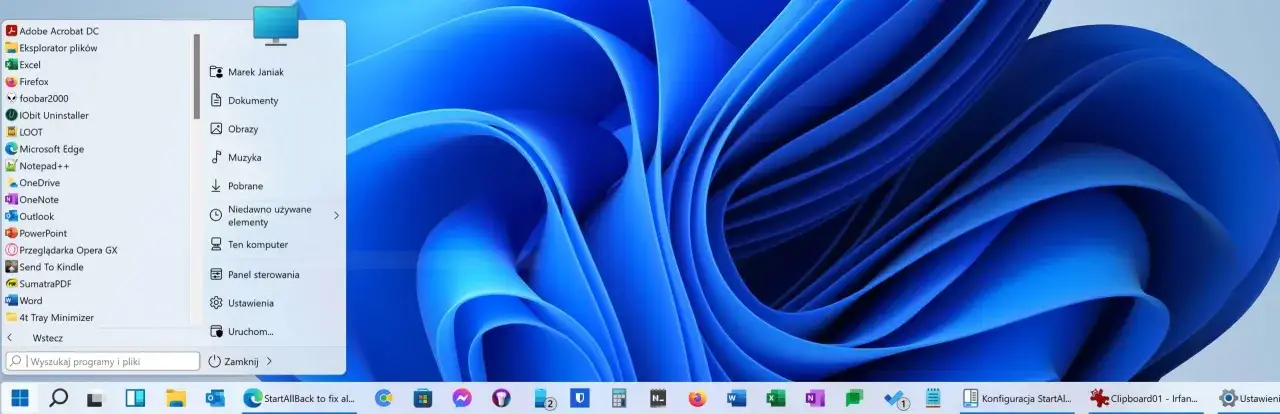Open Eksplorator plików in the Start menu list
Image resolution: width=1280 pixels, height=414 pixels.
coord(52,48)
